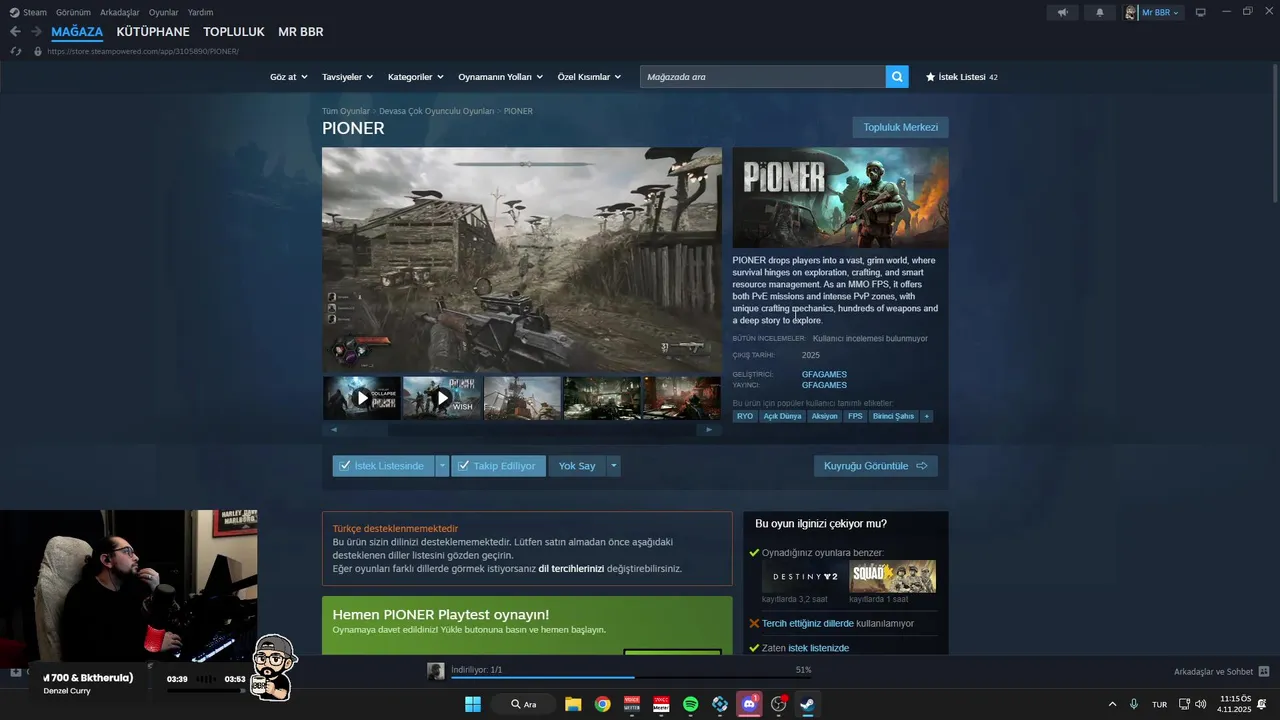Click the notification bell near the taskbar clock
Image resolution: width=1280 pixels, height=720 pixels.
coord(1262,704)
